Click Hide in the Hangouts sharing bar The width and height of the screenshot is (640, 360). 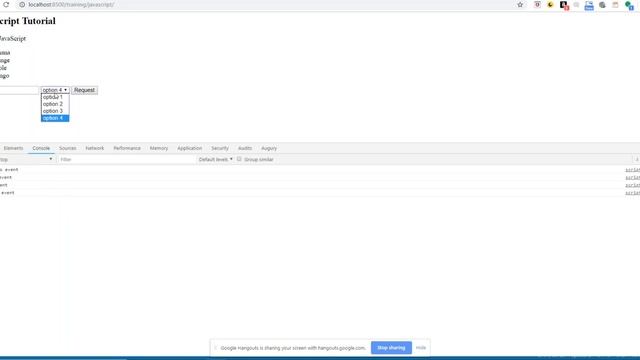(421, 348)
